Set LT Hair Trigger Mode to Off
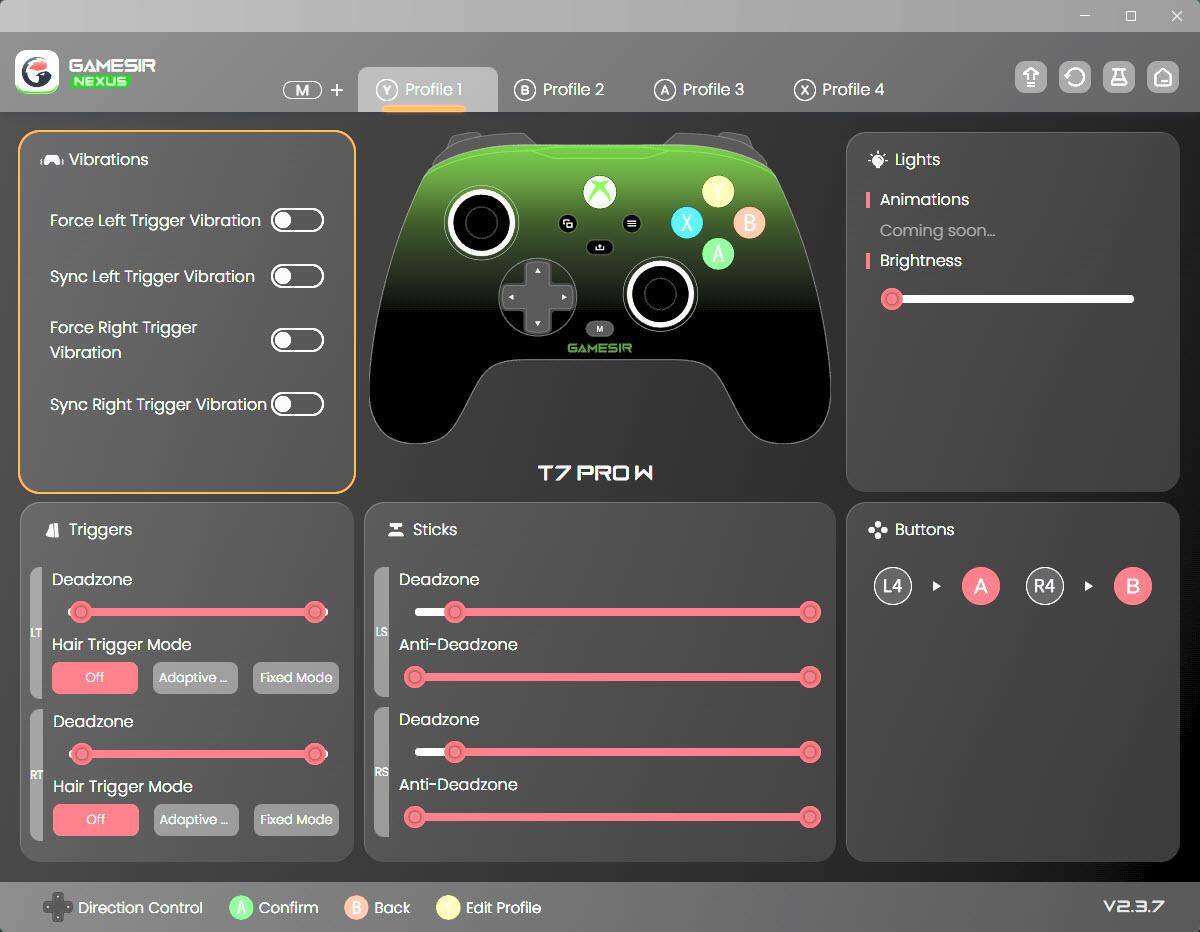The width and height of the screenshot is (1200, 932). point(95,678)
